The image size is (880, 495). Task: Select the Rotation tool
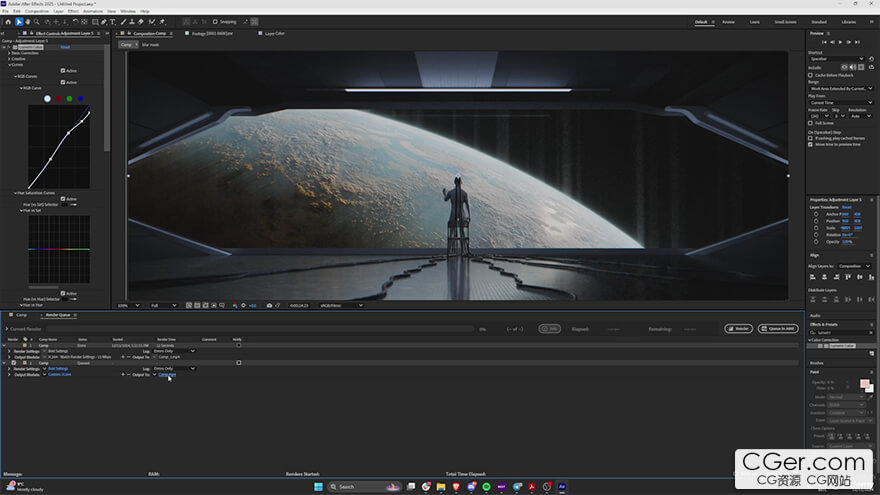tap(75, 22)
